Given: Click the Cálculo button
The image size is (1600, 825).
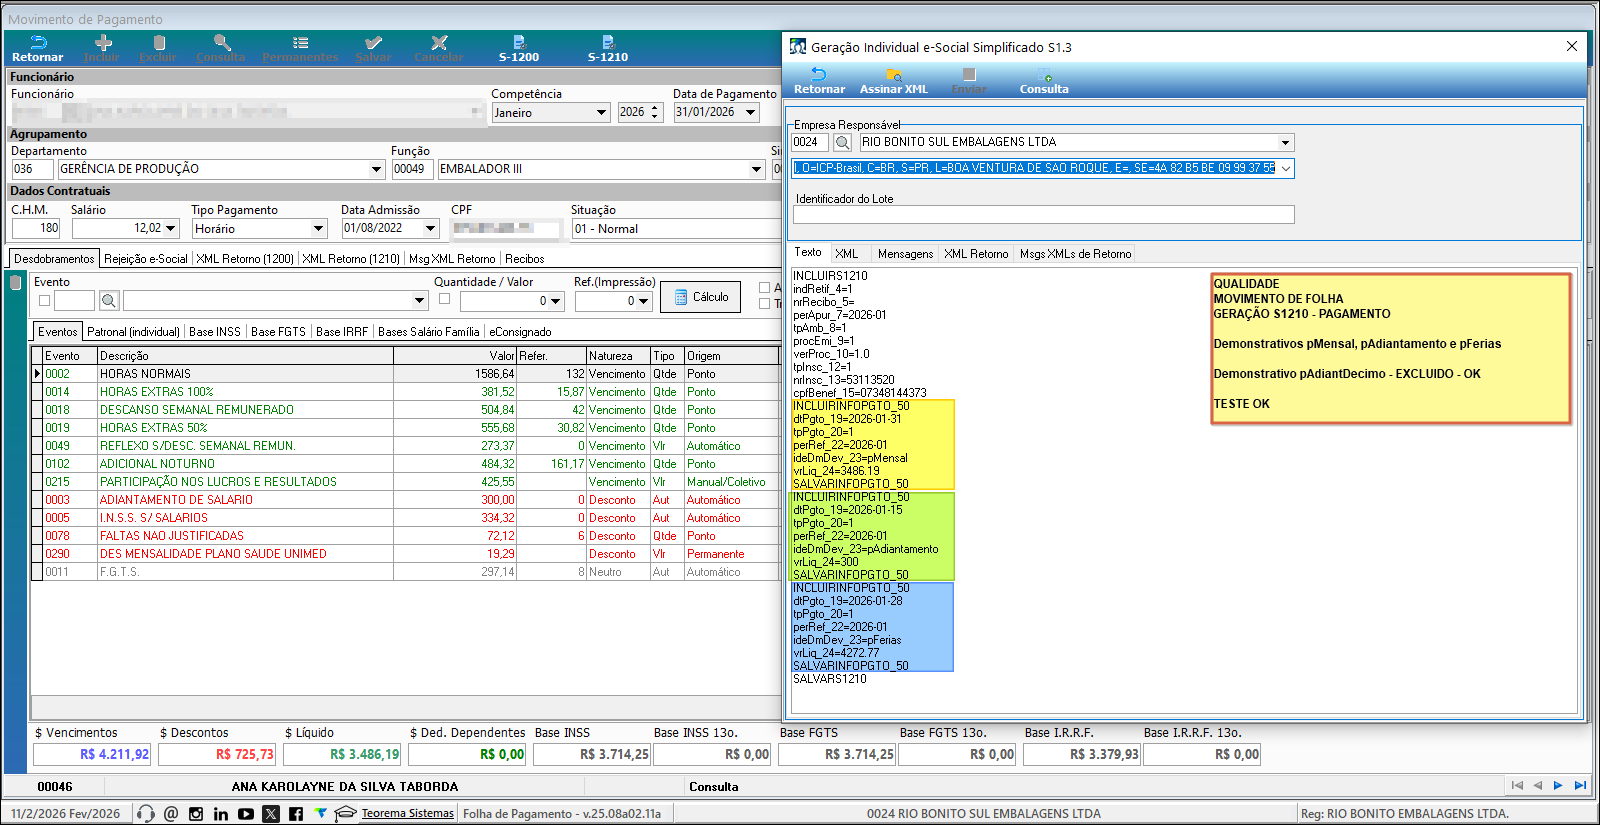Looking at the screenshot, I should point(700,297).
